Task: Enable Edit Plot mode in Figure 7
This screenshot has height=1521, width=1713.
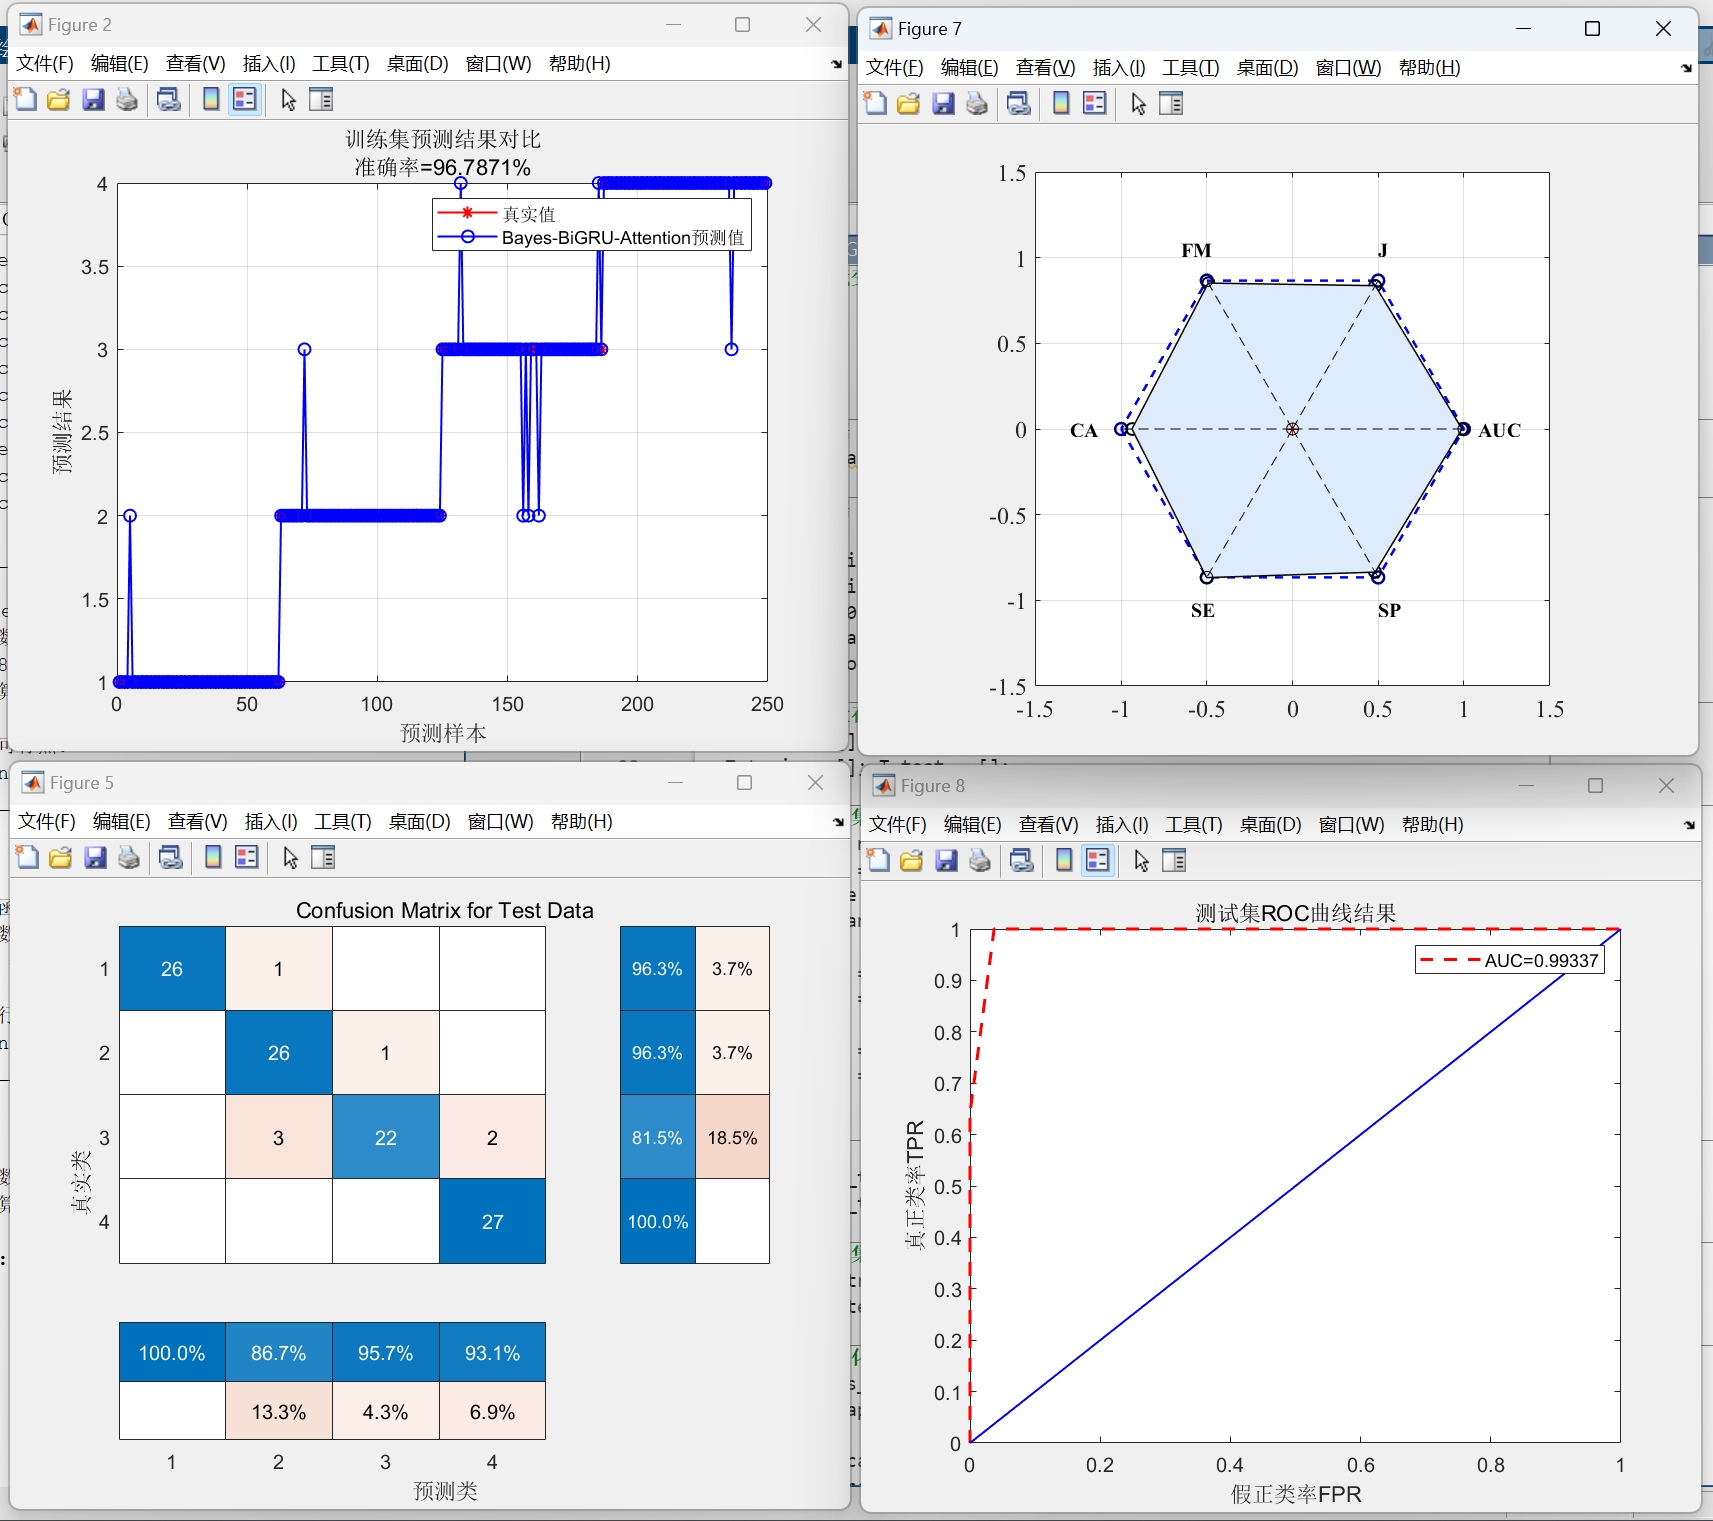Action: click(x=1139, y=103)
